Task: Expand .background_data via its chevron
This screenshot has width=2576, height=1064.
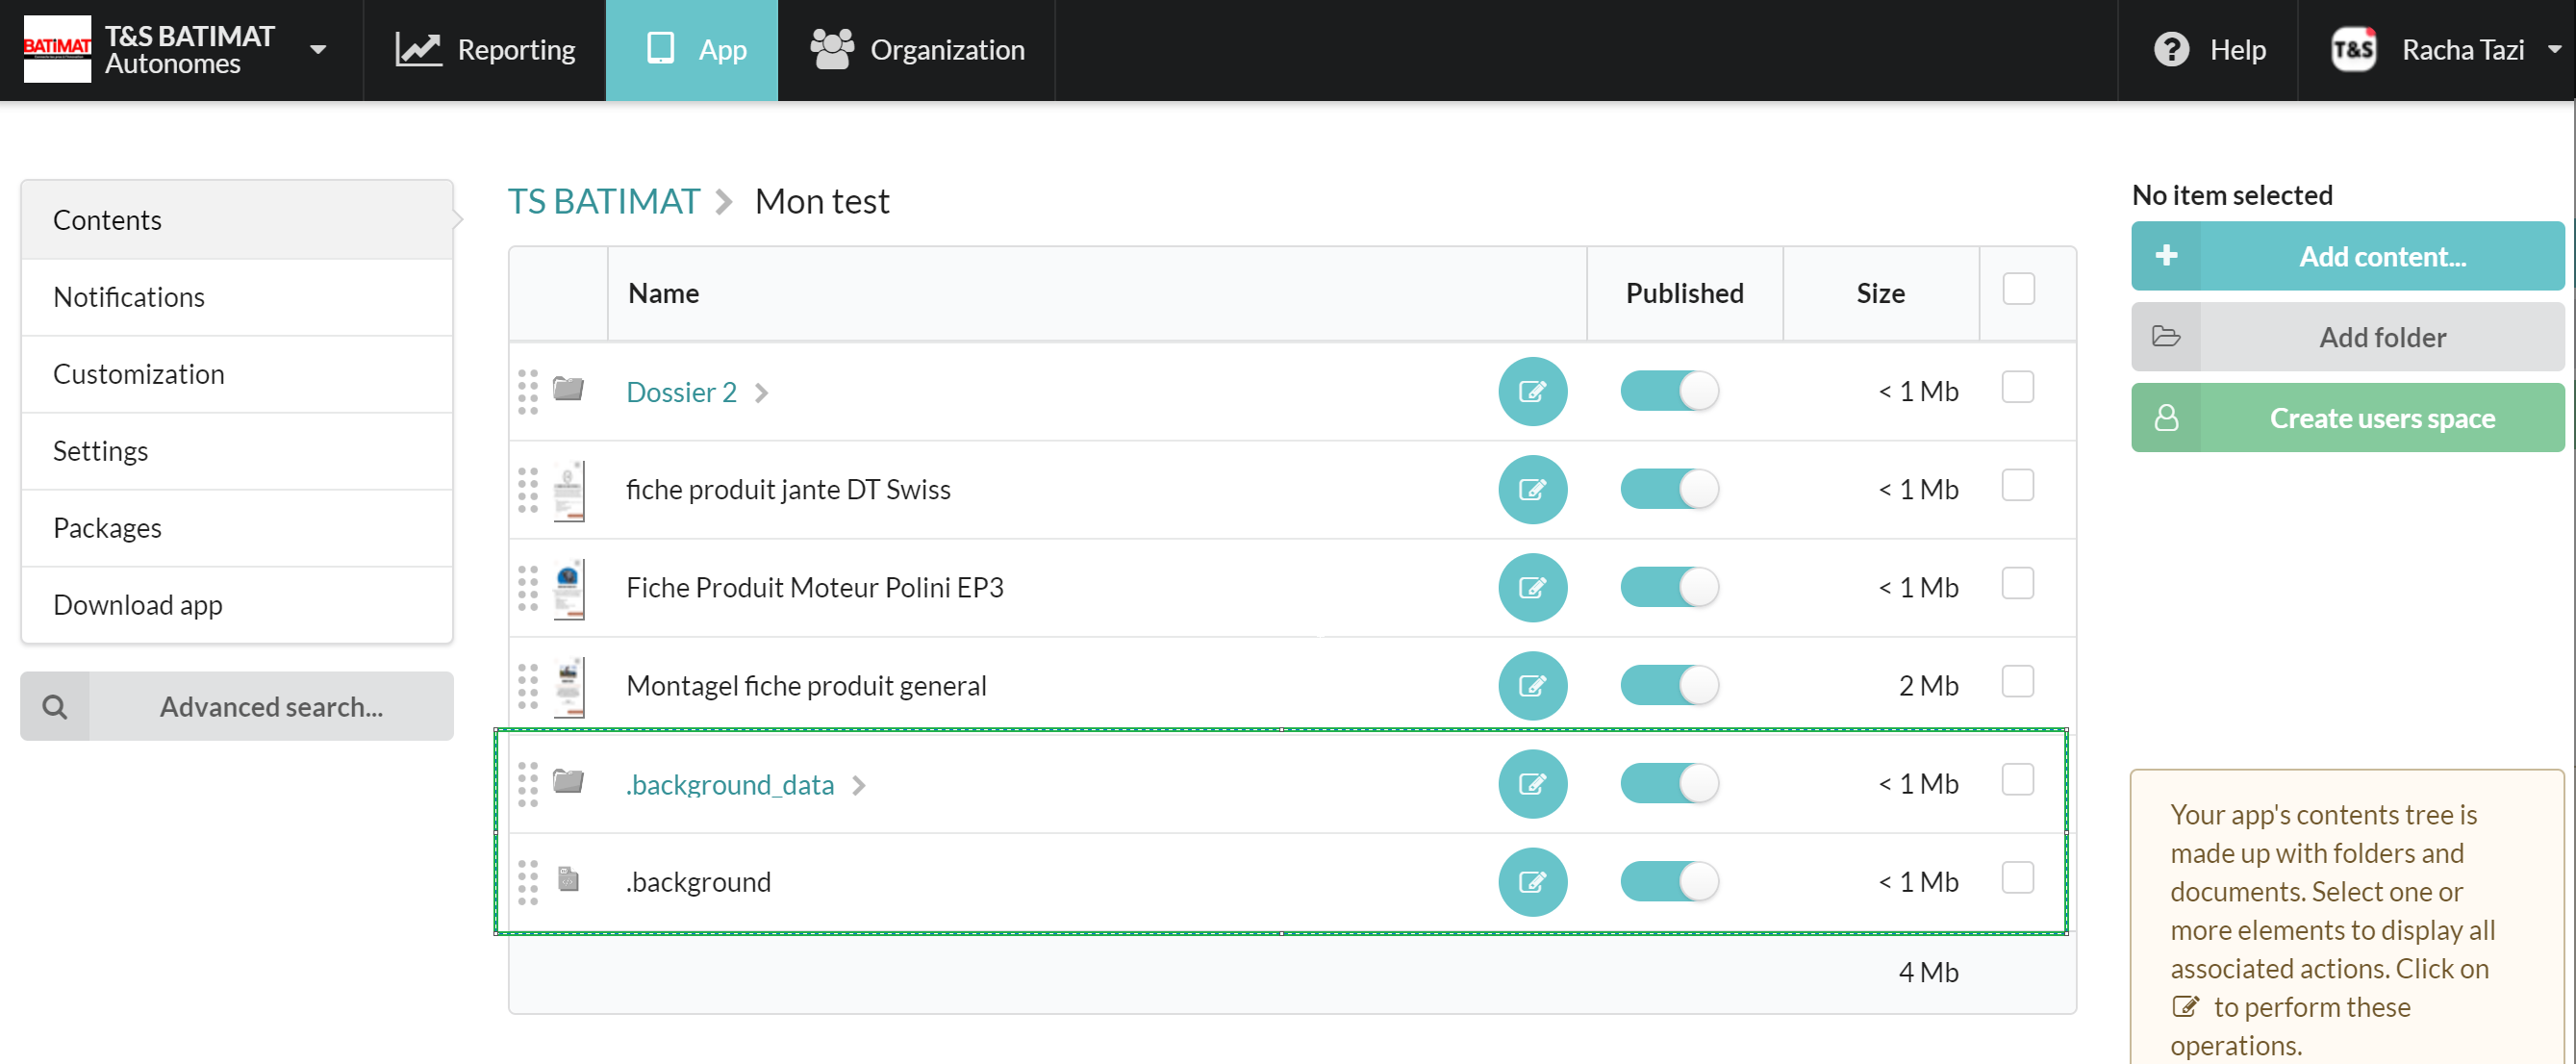Action: point(858,786)
